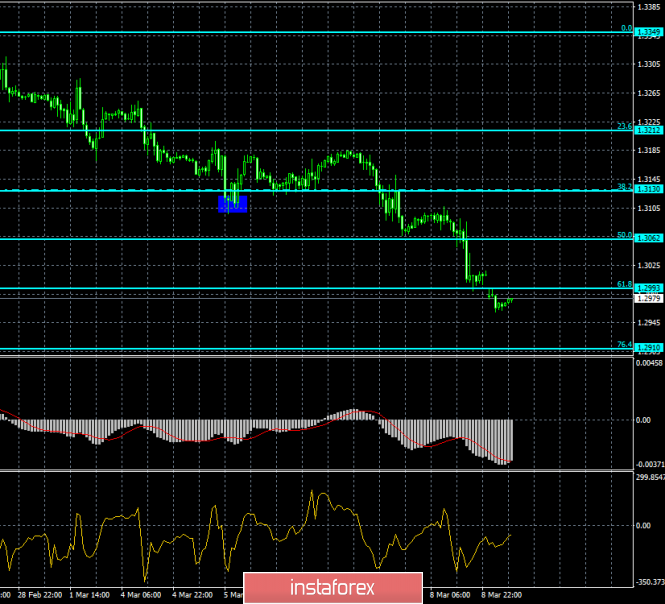Select the blue rectangle marker on the chart

(232, 203)
